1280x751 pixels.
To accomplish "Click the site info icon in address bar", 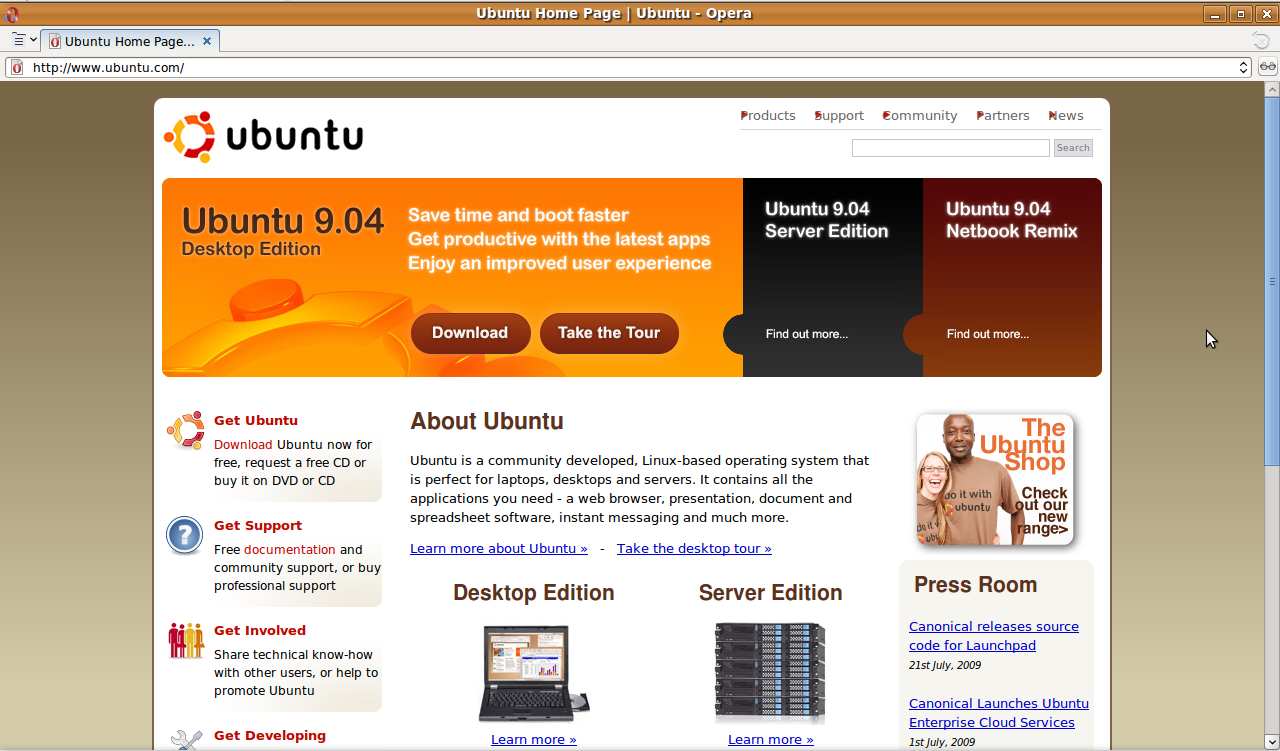I will 17,68.
